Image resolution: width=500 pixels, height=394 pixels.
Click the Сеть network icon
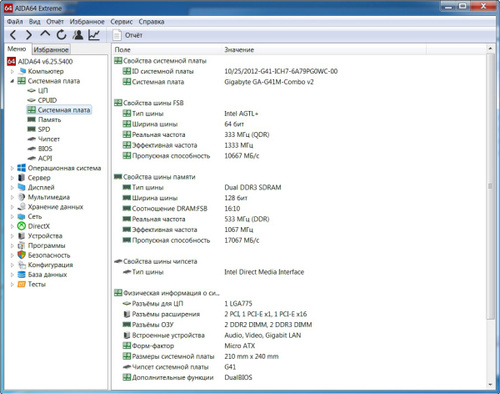(21, 216)
